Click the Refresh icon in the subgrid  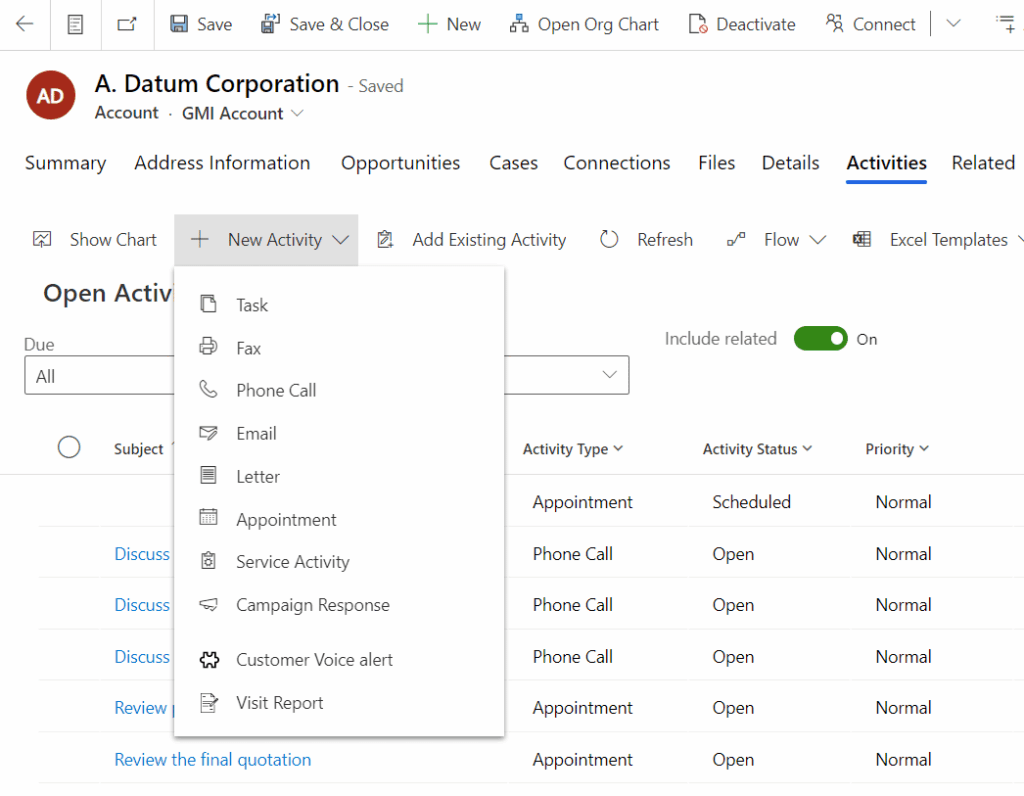609,240
